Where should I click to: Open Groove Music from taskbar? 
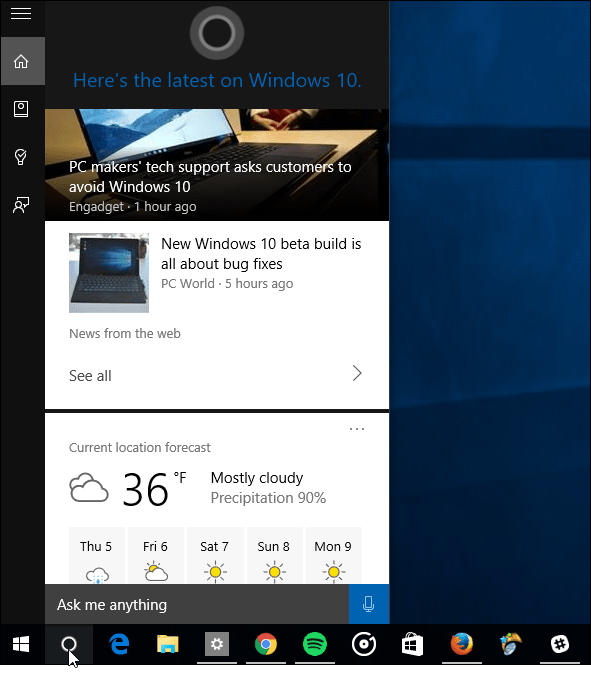(364, 644)
